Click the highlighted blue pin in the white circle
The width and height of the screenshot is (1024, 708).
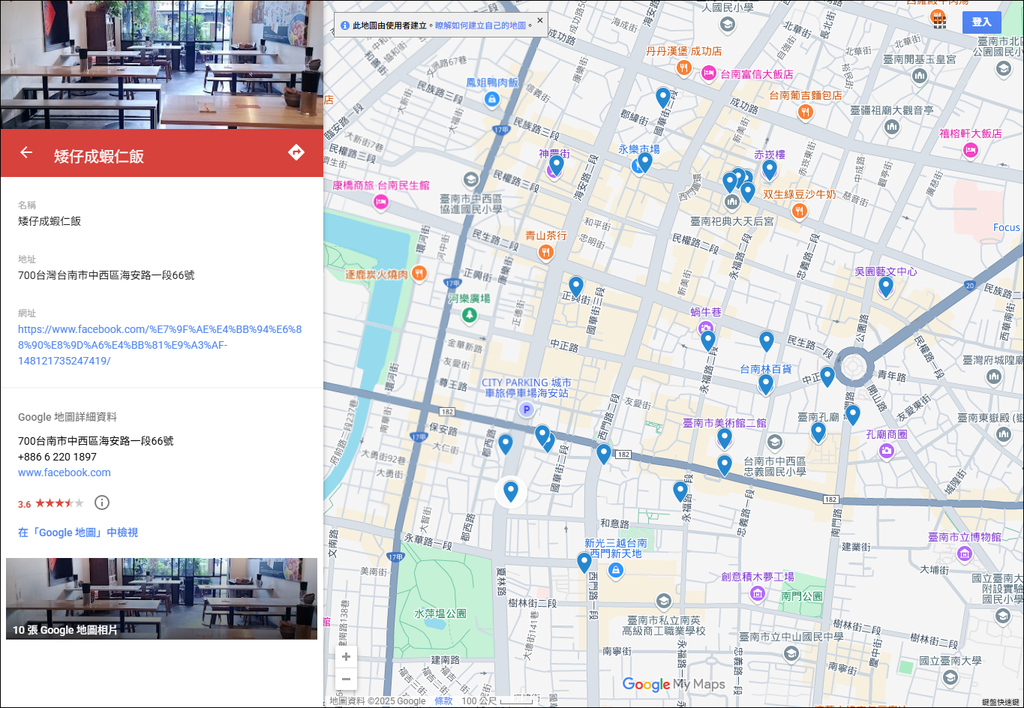click(x=511, y=491)
